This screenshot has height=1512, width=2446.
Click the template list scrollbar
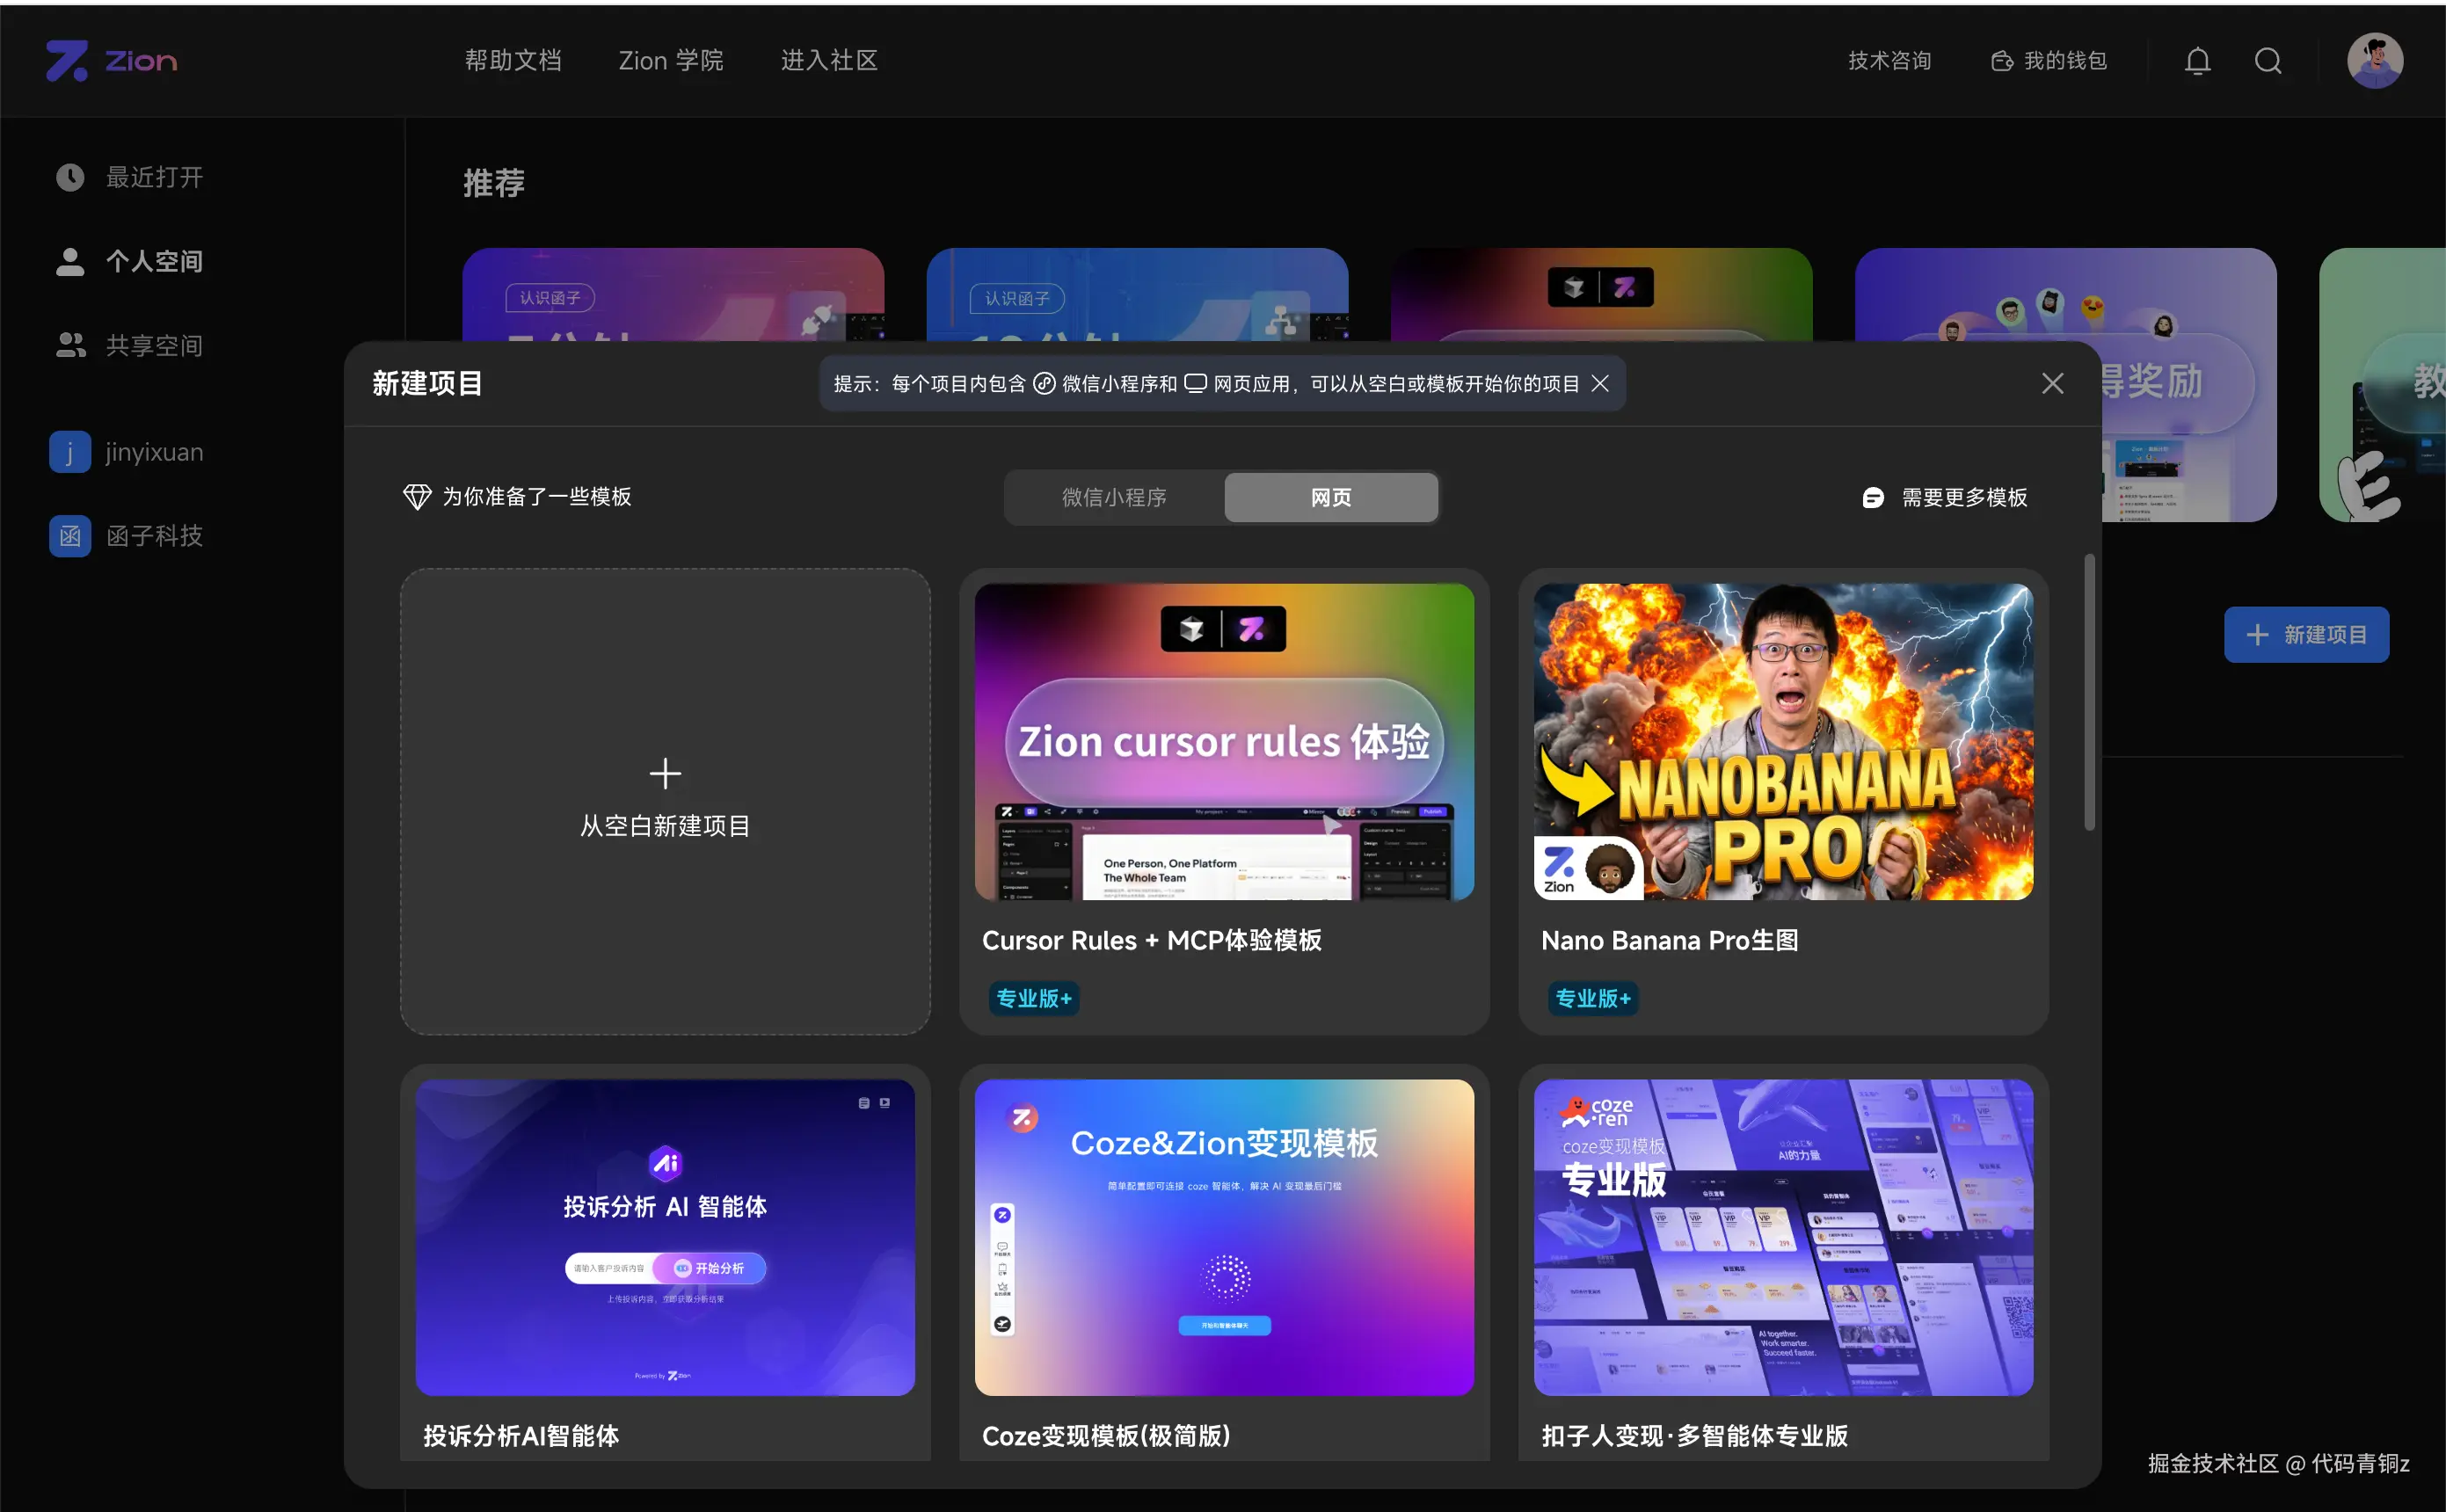pos(2089,692)
